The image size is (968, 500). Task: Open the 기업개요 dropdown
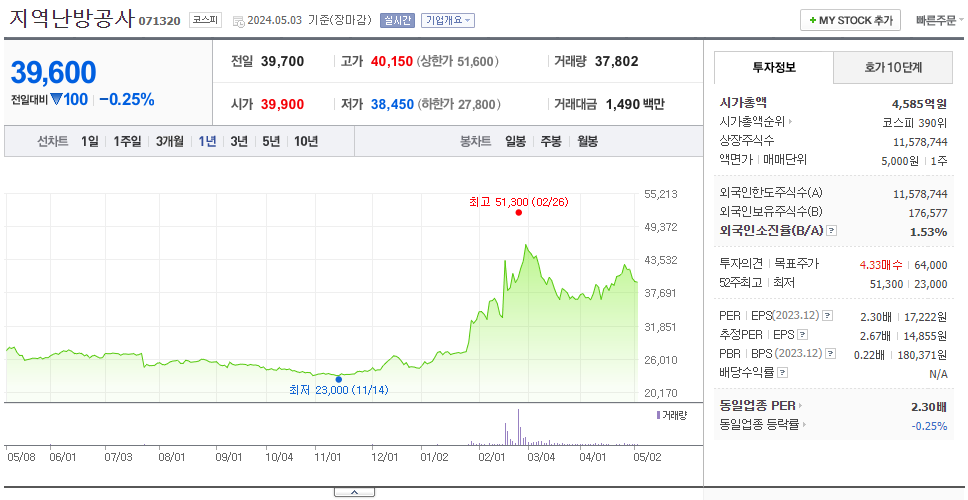click(448, 20)
